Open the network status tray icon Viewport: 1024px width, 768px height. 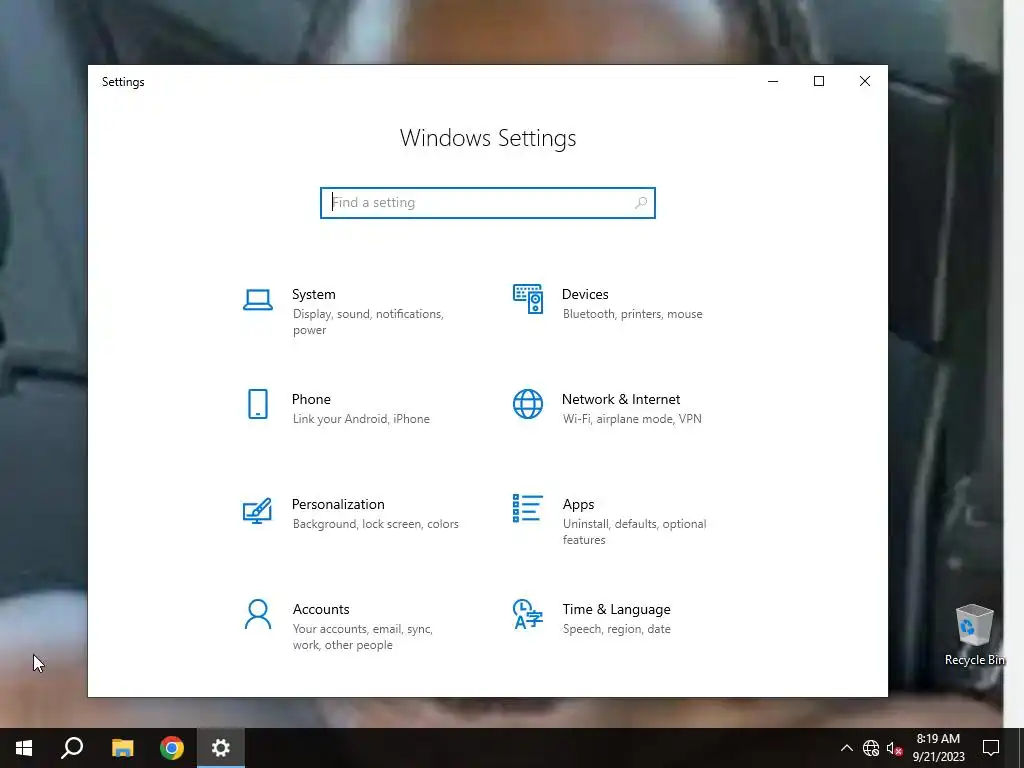871,748
